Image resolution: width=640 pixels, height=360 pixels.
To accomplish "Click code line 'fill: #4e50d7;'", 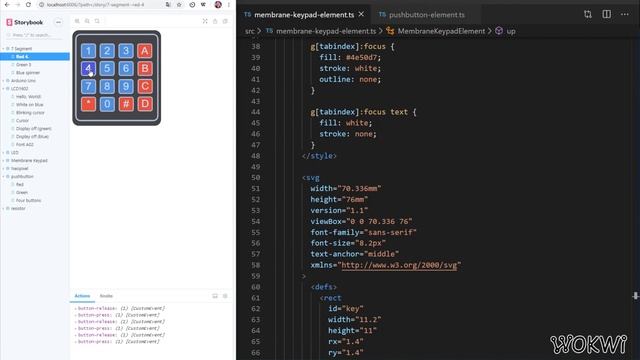I will coord(350,58).
